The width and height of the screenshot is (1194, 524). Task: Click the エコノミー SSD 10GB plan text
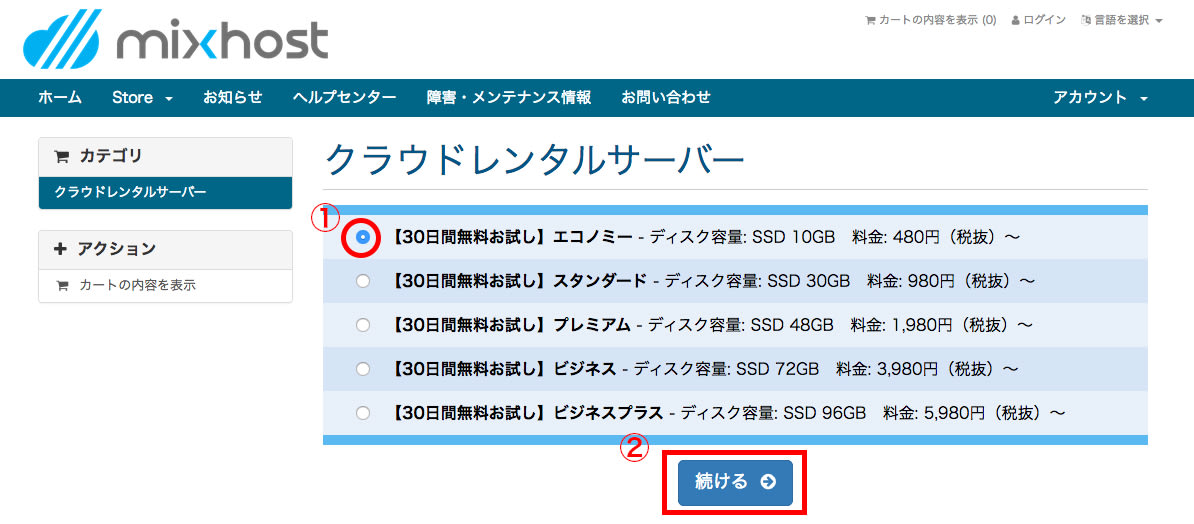(703, 238)
